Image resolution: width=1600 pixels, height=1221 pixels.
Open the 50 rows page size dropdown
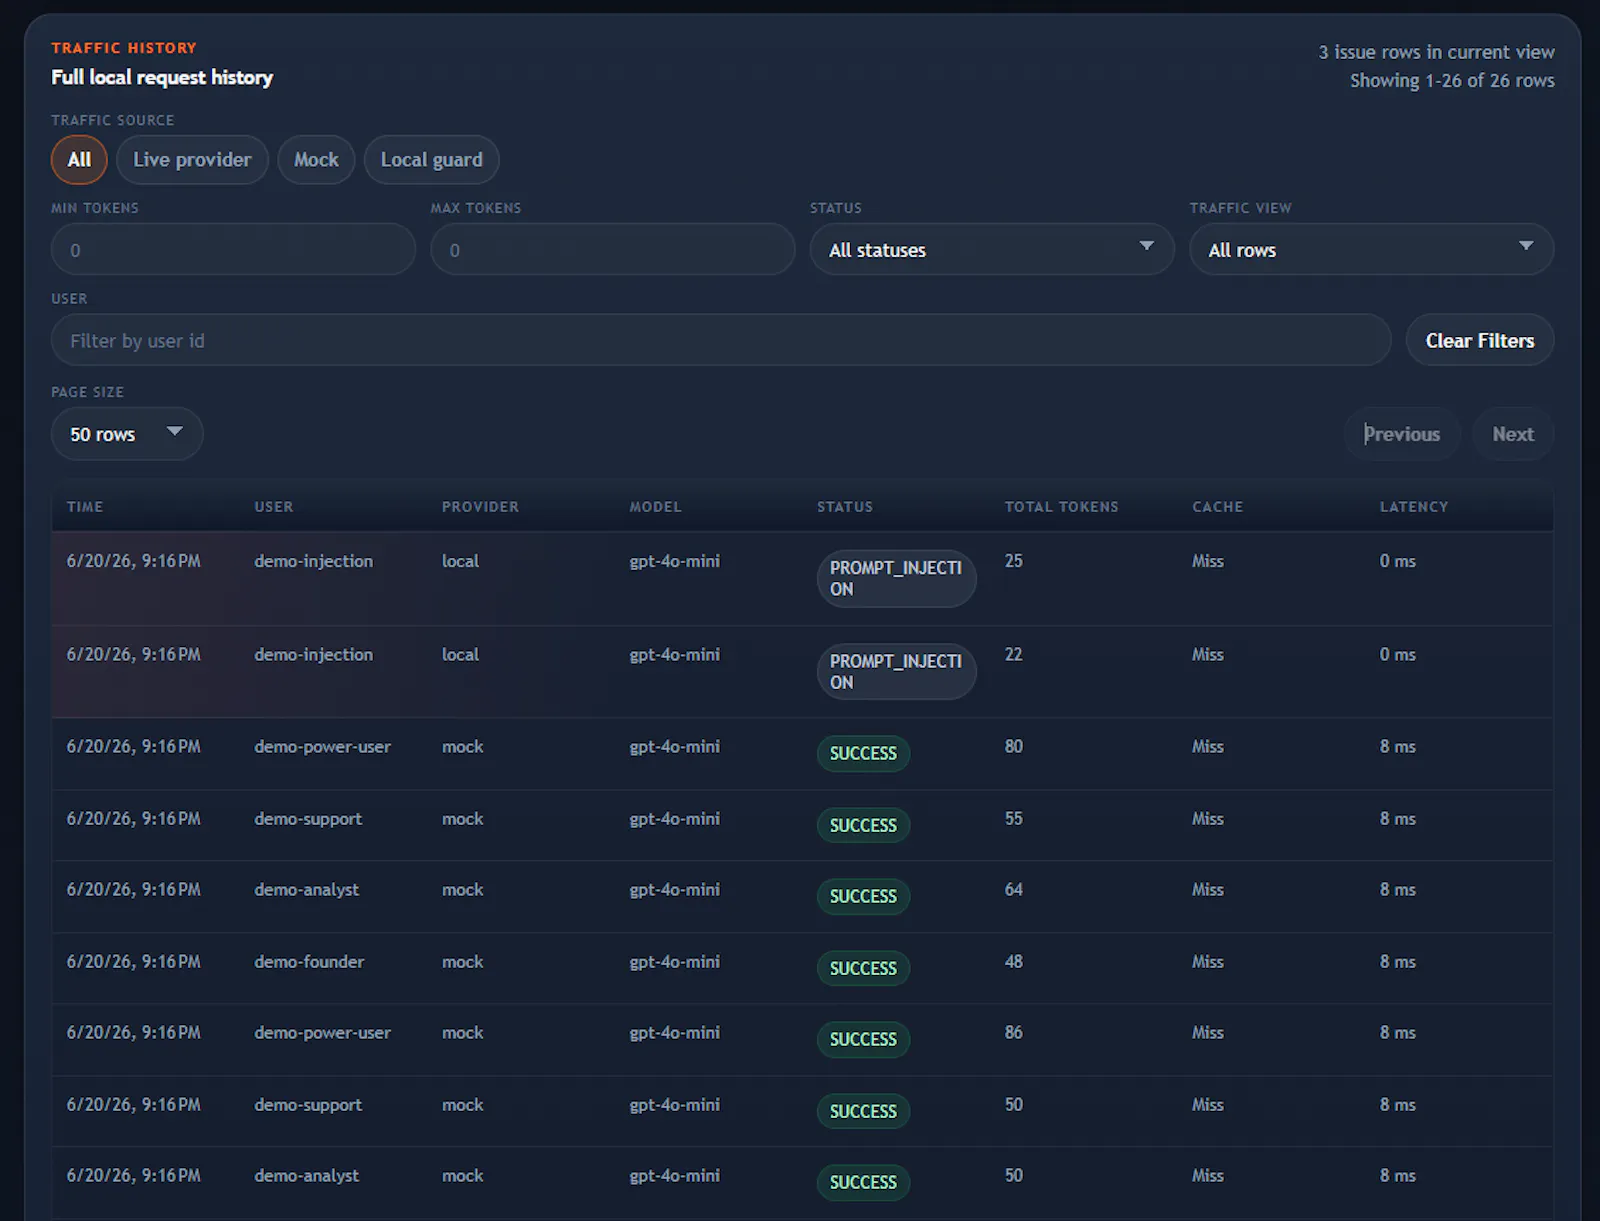pyautogui.click(x=127, y=434)
